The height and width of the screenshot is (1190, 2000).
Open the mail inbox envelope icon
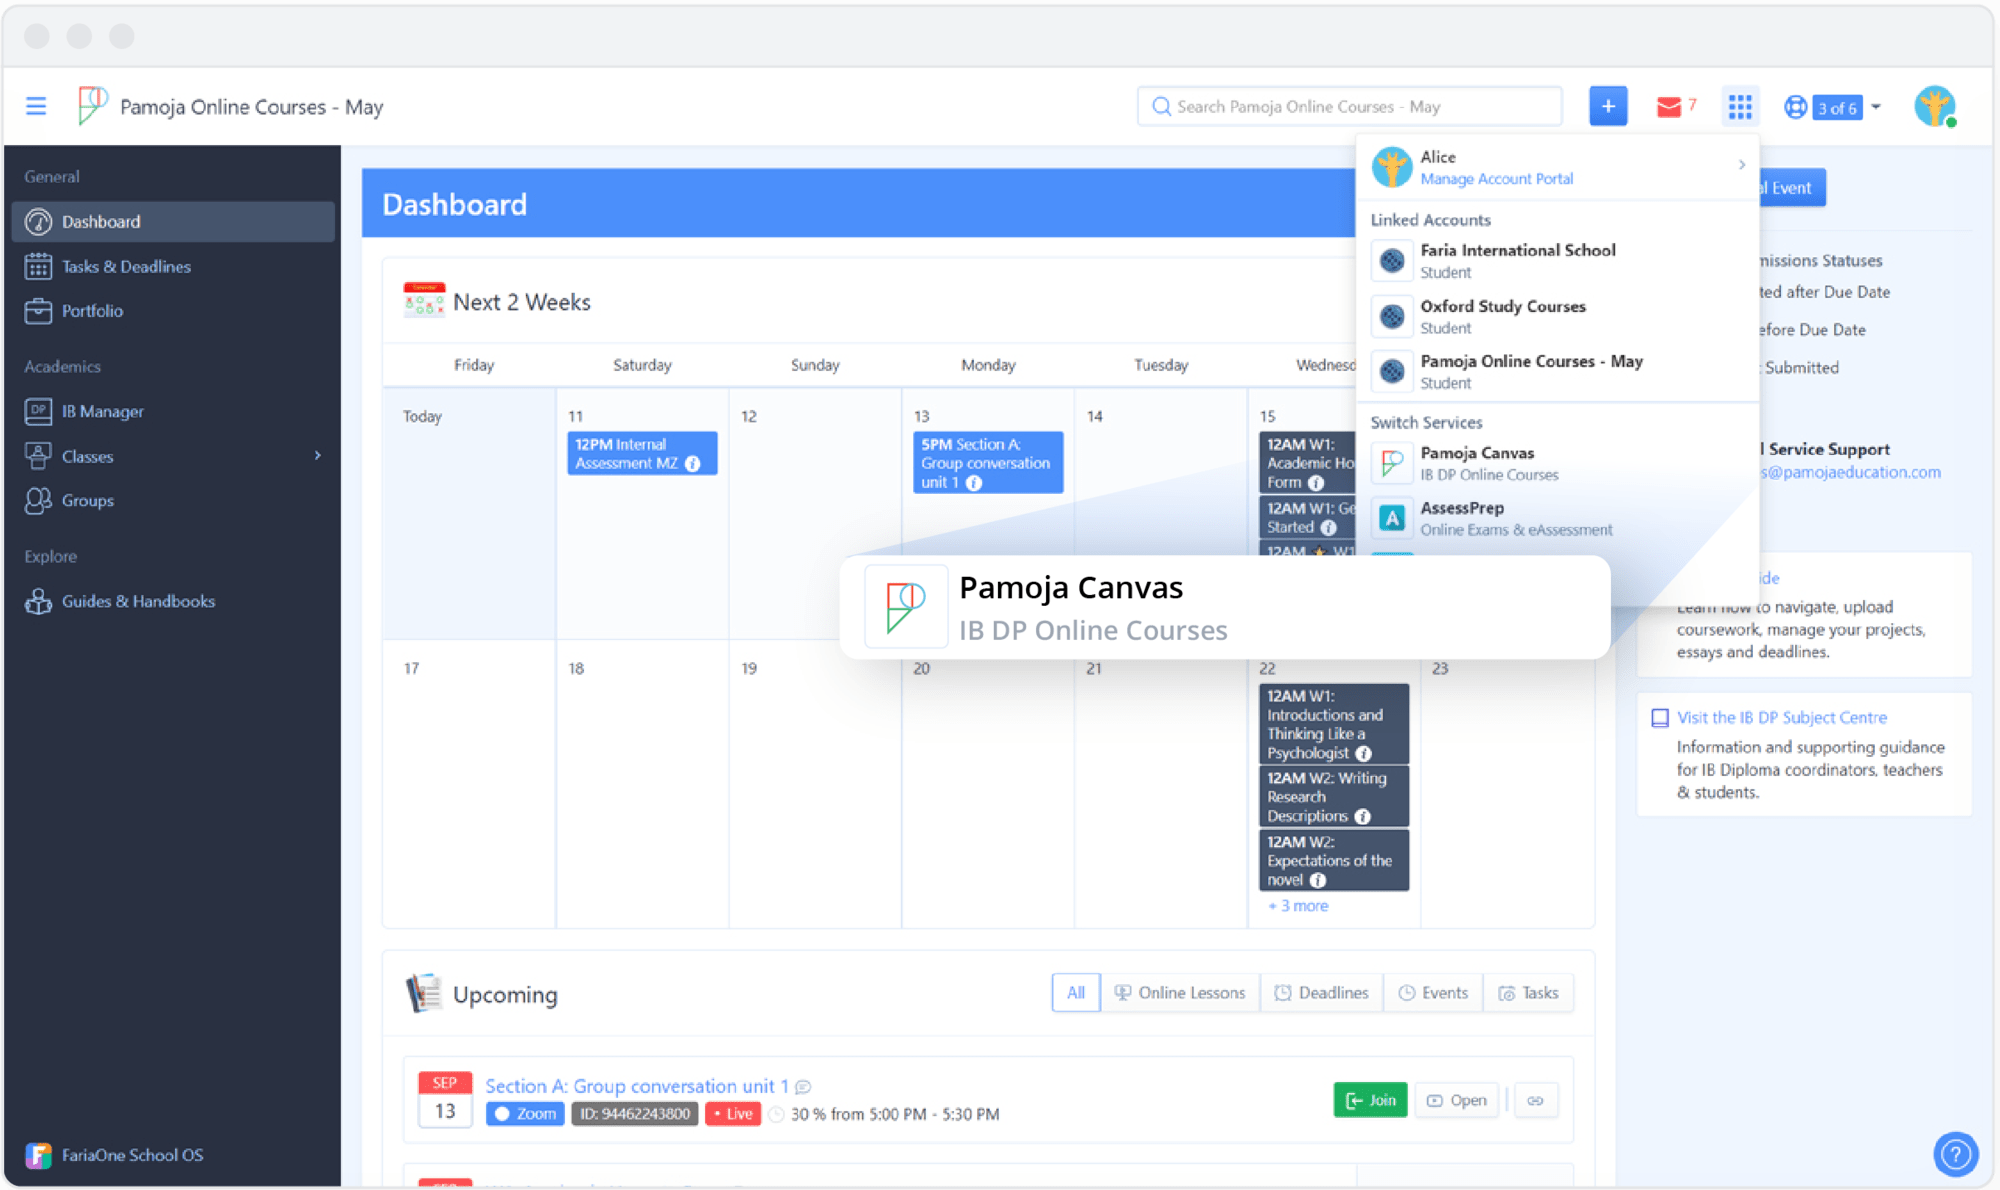[1668, 106]
